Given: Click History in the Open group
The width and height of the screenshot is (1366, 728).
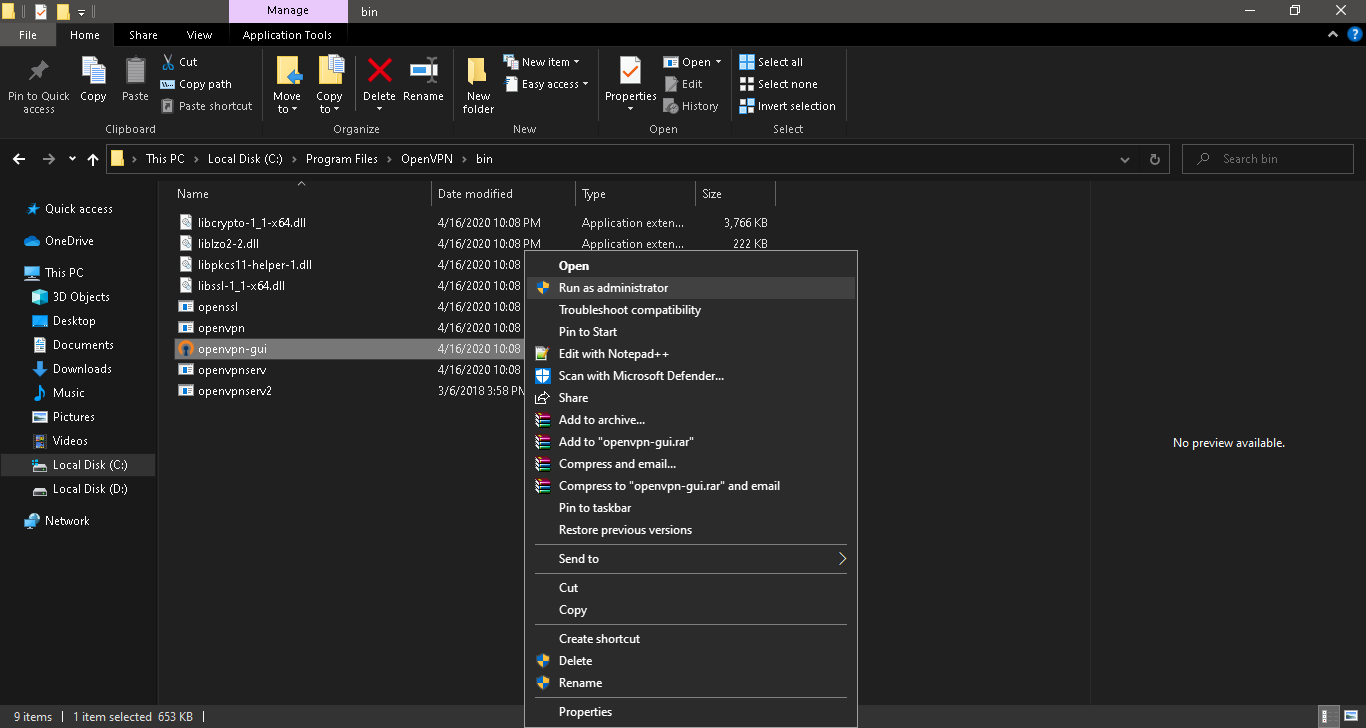Looking at the screenshot, I should (691, 106).
